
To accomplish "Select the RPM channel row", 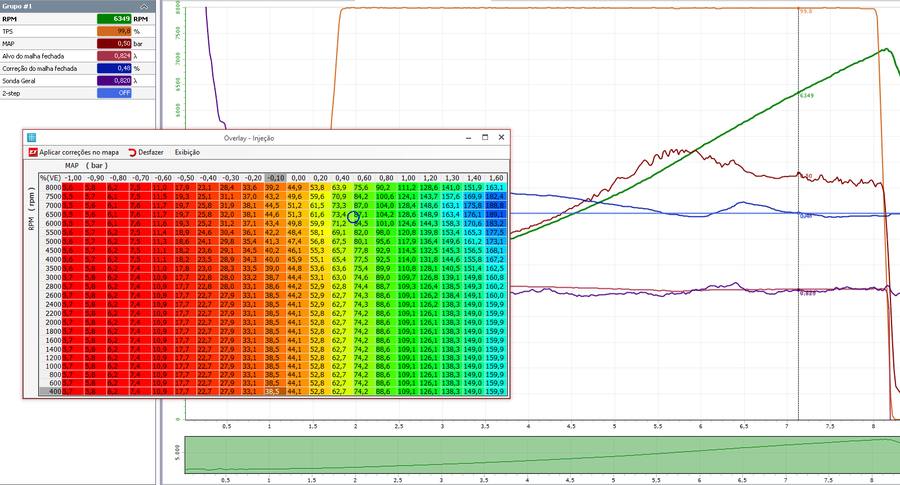I will click(77, 19).
